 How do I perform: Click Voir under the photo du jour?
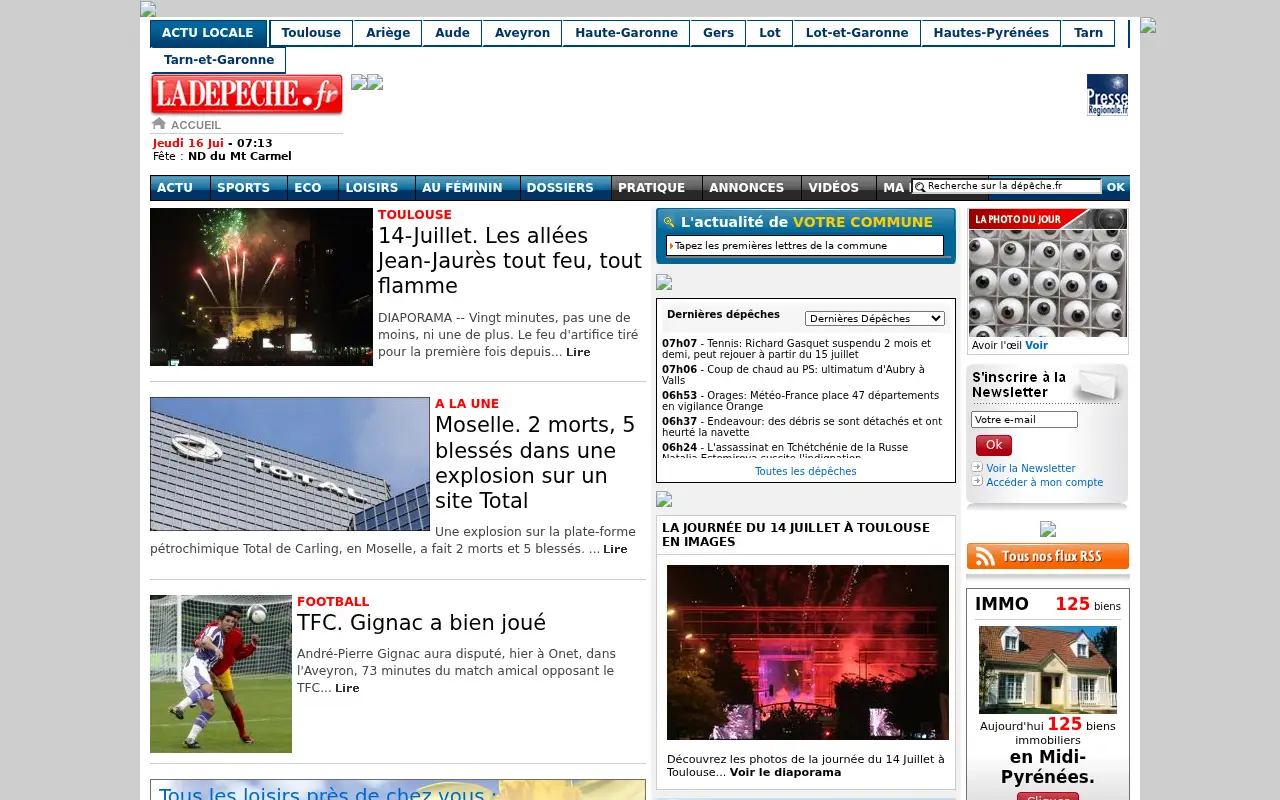point(1036,345)
